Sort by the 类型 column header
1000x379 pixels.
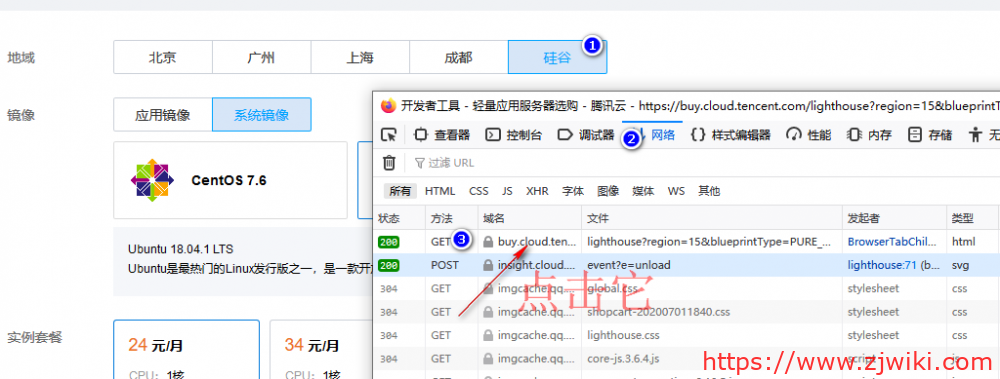tap(972, 218)
